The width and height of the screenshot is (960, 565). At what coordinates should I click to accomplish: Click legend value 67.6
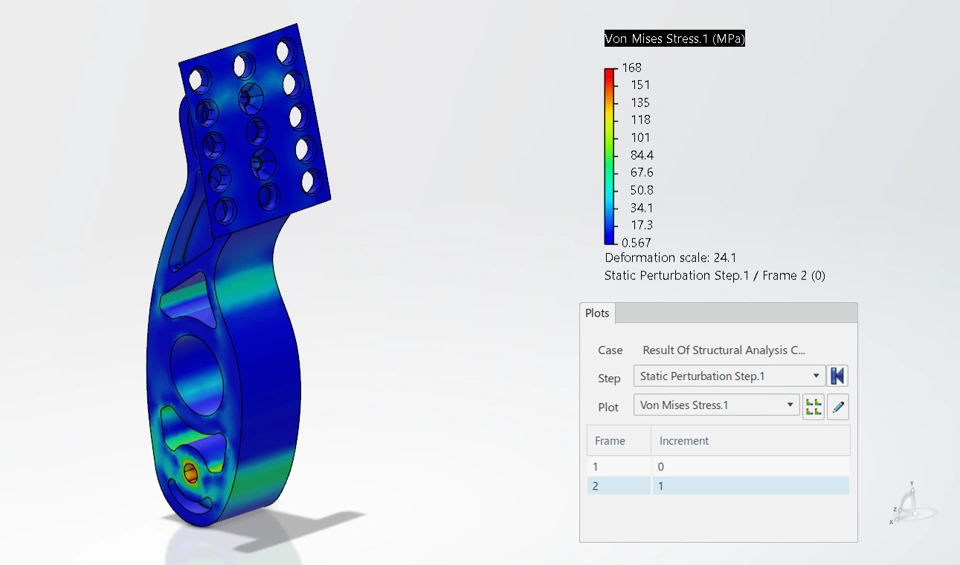642,173
